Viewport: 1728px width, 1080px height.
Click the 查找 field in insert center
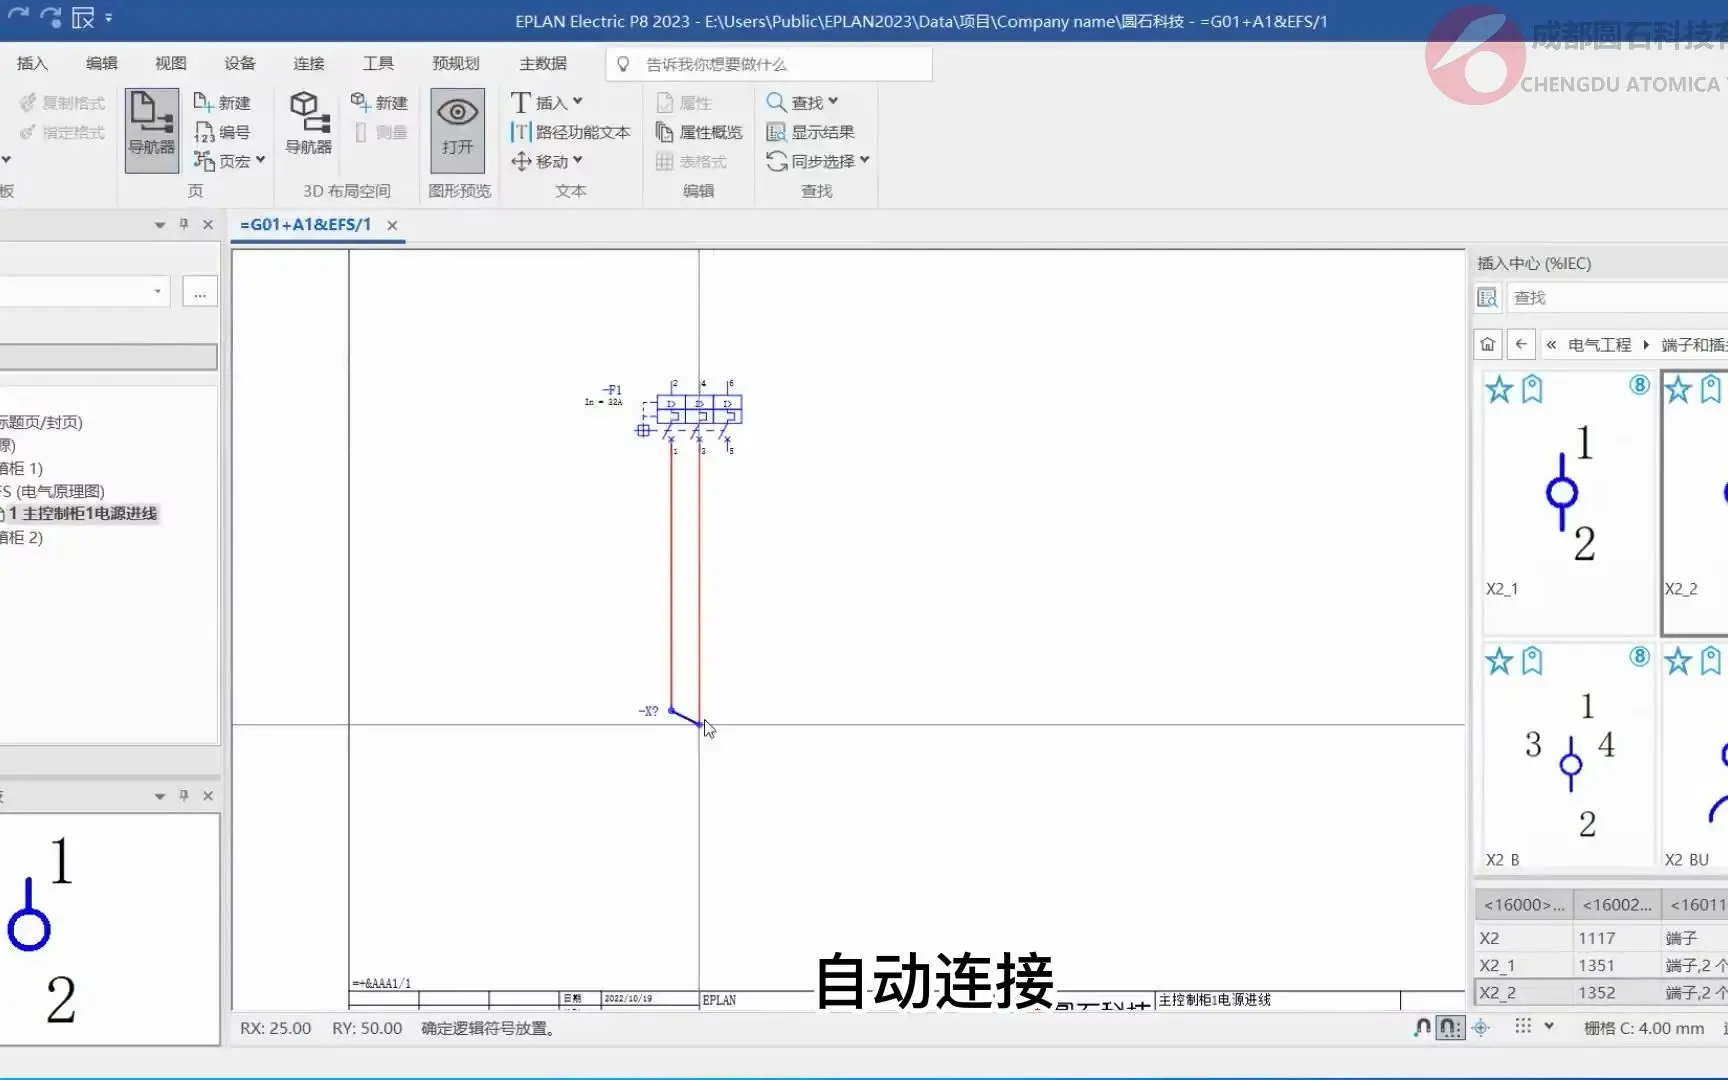pyautogui.click(x=1617, y=298)
